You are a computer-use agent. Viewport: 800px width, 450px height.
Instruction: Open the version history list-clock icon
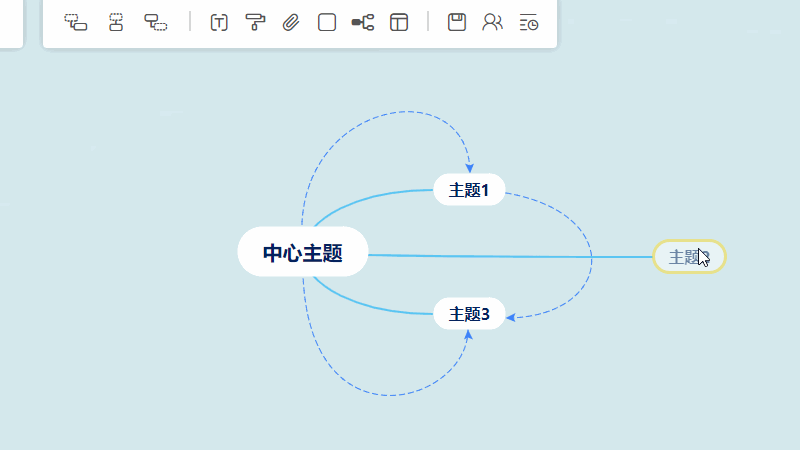click(x=529, y=22)
